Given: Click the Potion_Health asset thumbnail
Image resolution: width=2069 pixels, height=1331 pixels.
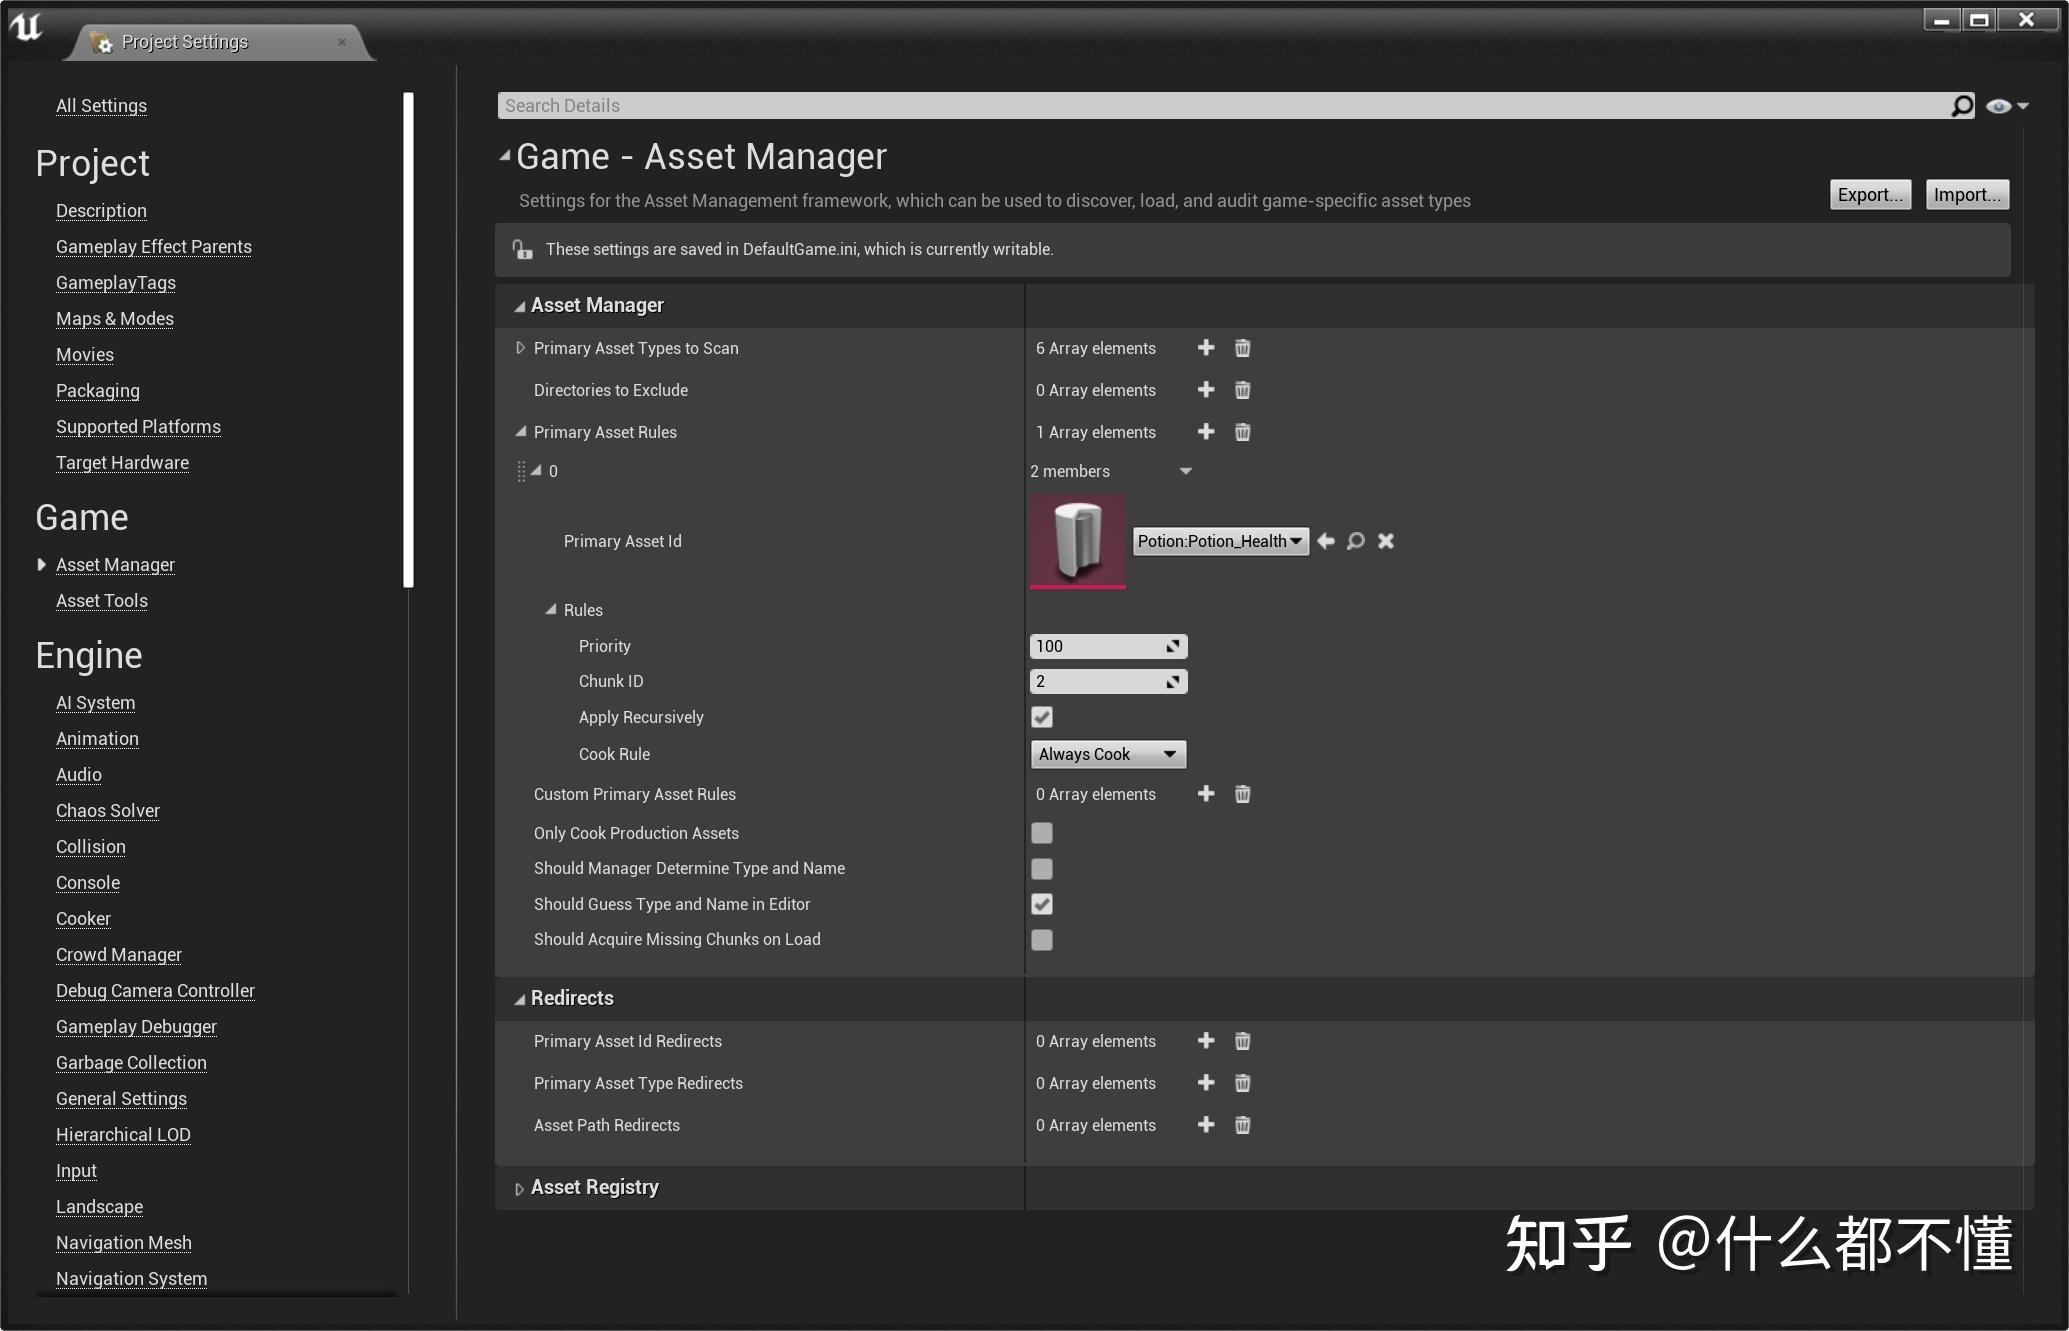Looking at the screenshot, I should (1077, 541).
